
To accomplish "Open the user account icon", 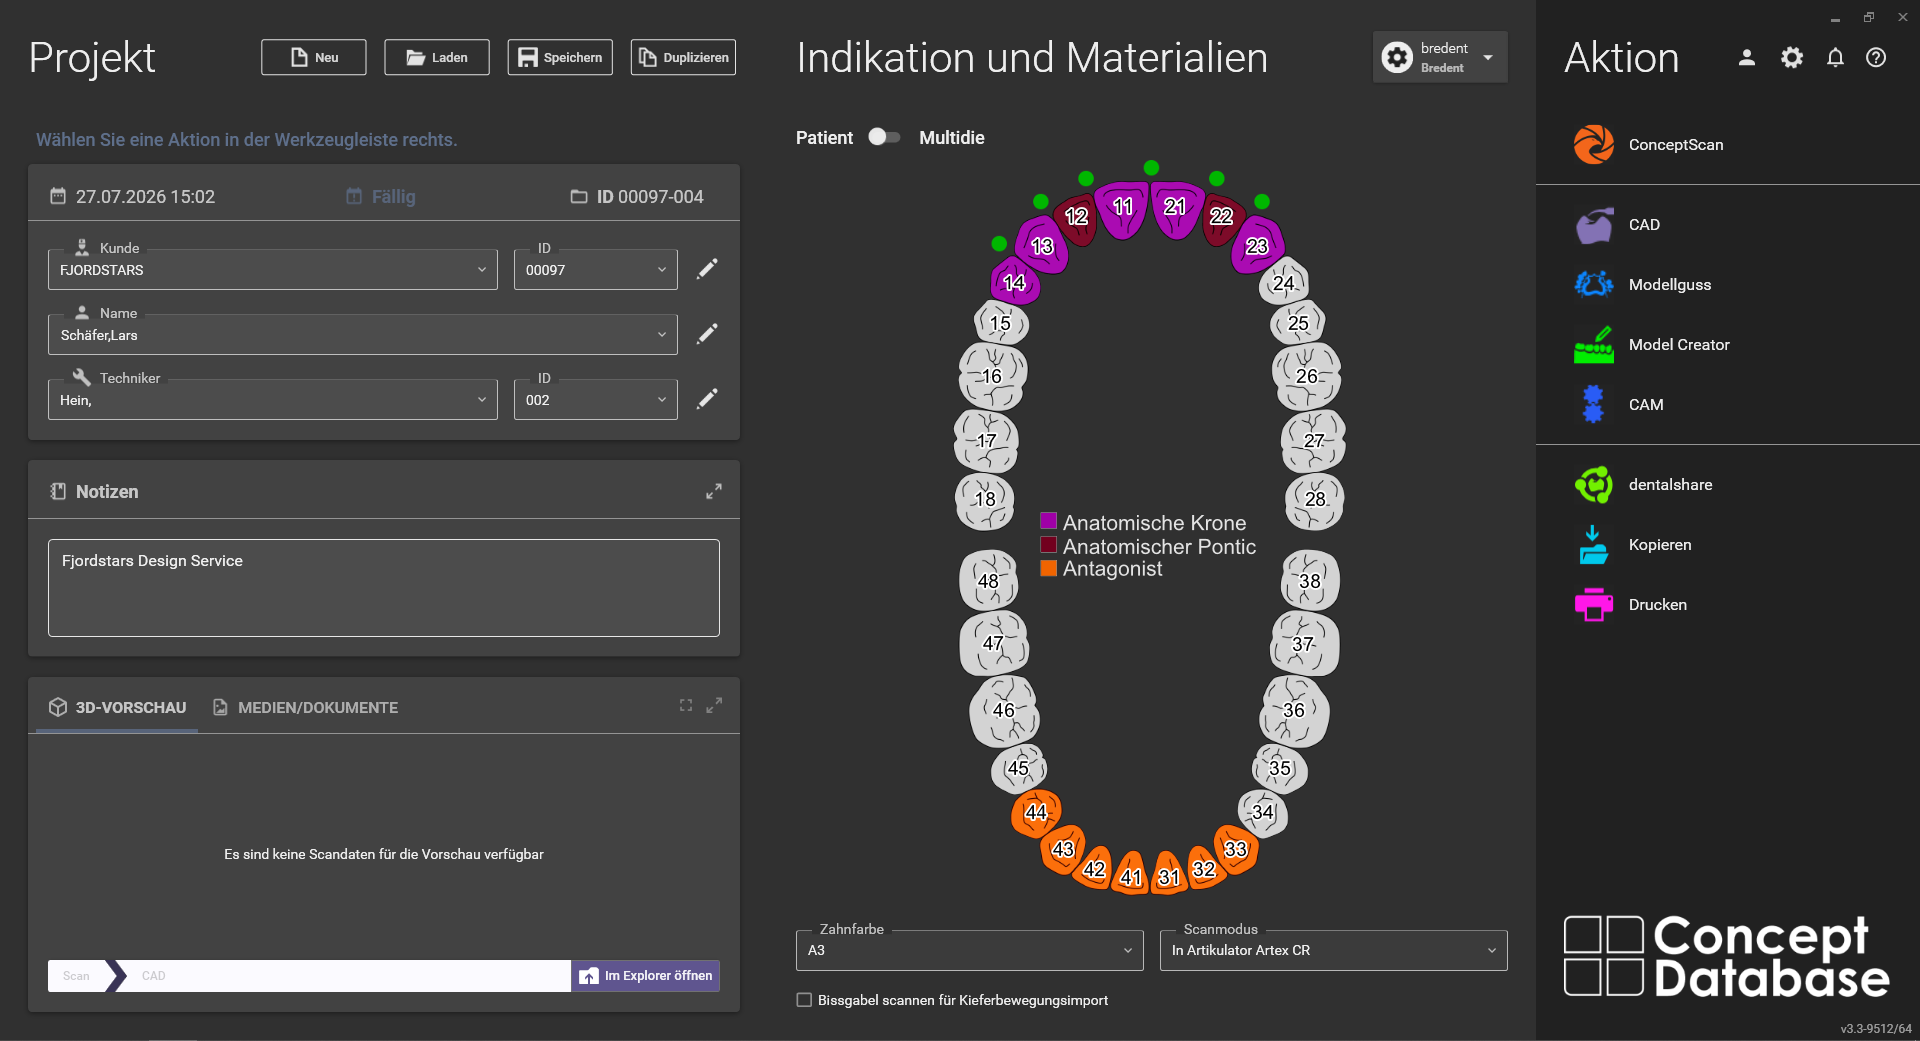I will coord(1747,58).
